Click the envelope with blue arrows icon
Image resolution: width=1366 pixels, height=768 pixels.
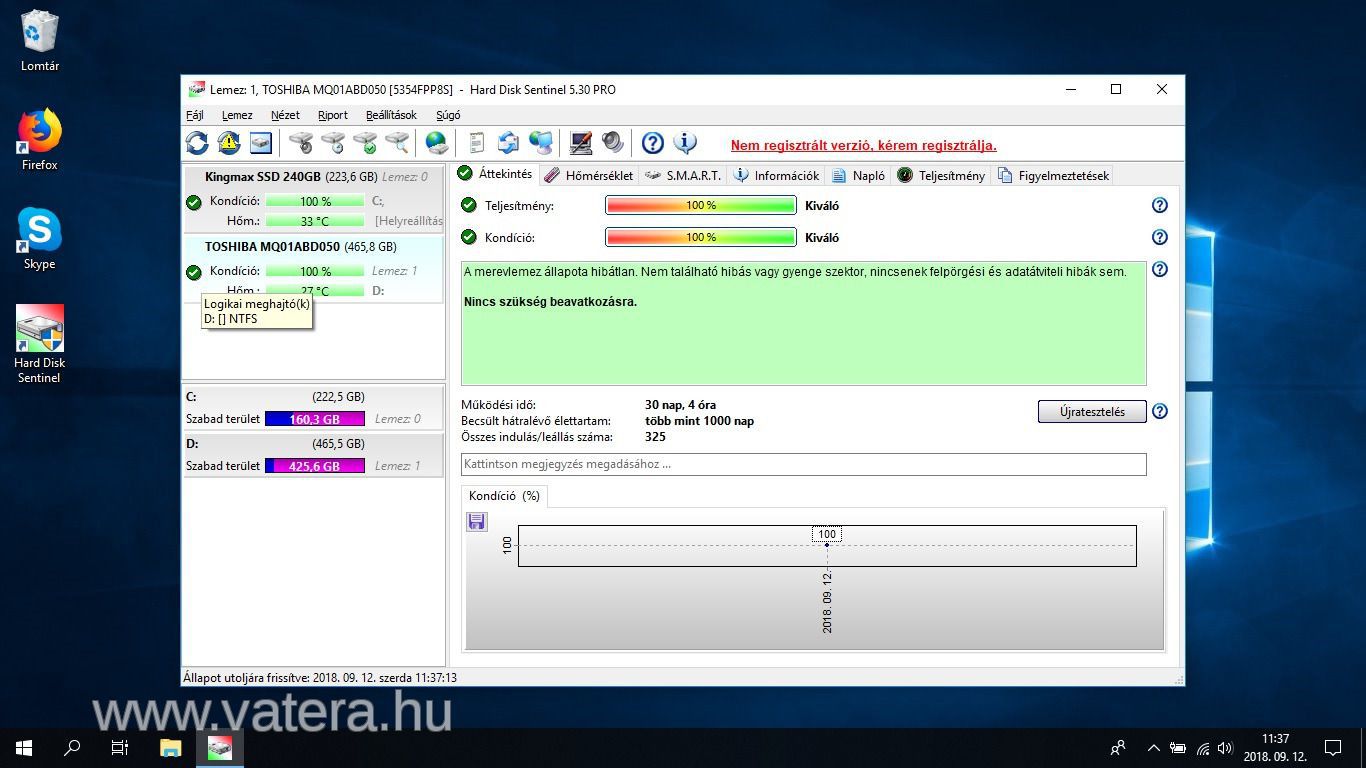click(509, 143)
